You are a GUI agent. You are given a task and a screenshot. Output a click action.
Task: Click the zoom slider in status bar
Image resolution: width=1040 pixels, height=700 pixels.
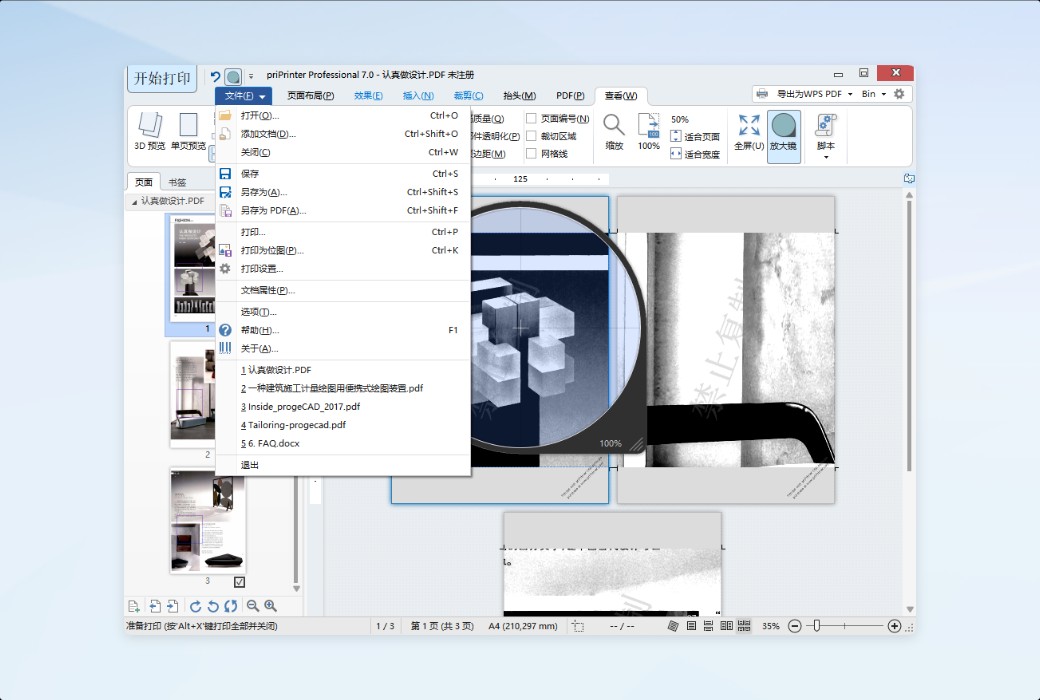coord(816,626)
